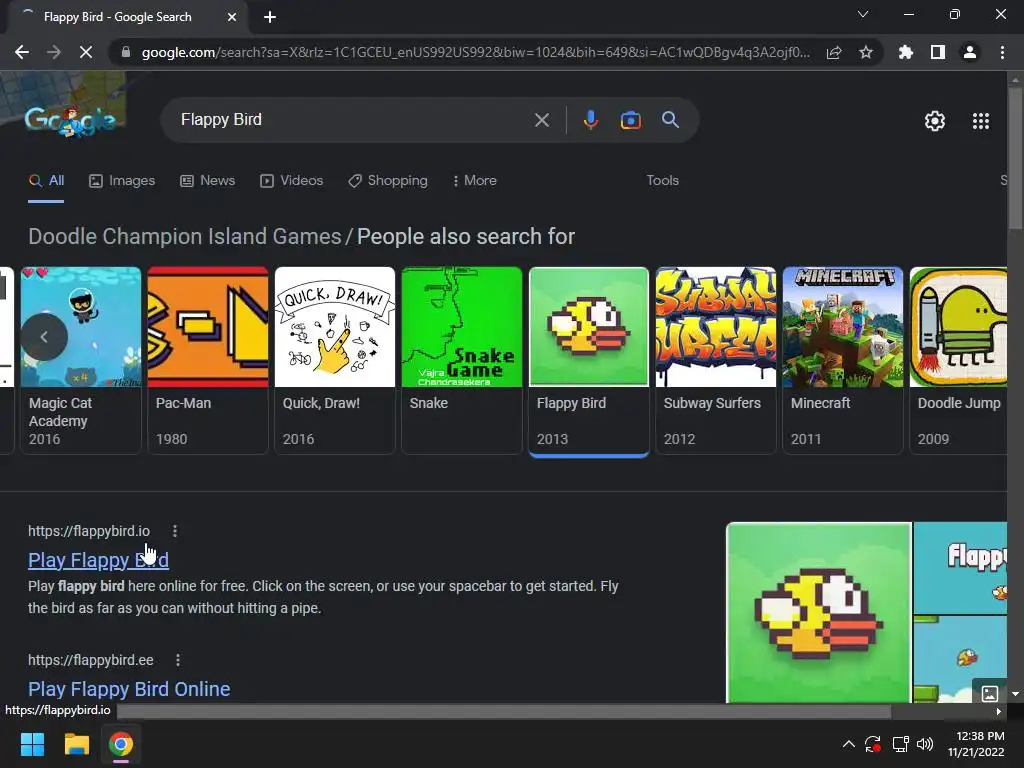
Task: Share this page icon in address bar
Action: (833, 52)
